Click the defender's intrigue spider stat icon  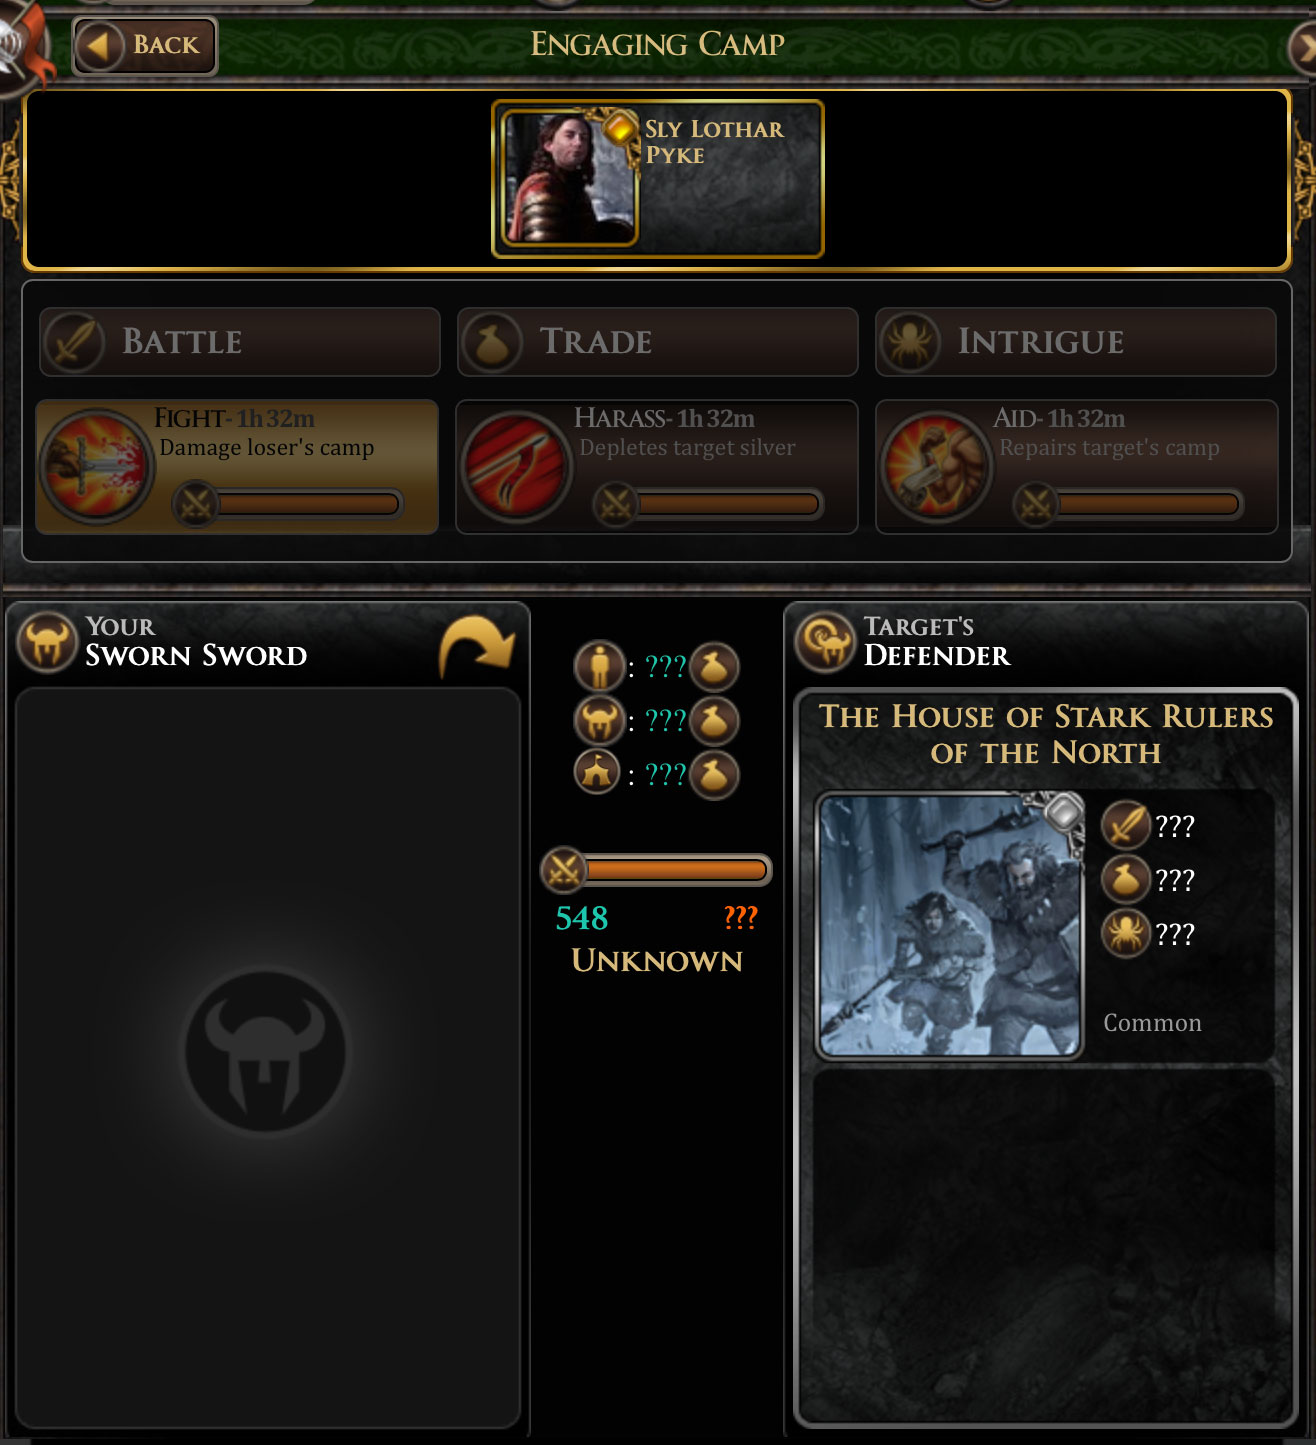pos(1125,933)
